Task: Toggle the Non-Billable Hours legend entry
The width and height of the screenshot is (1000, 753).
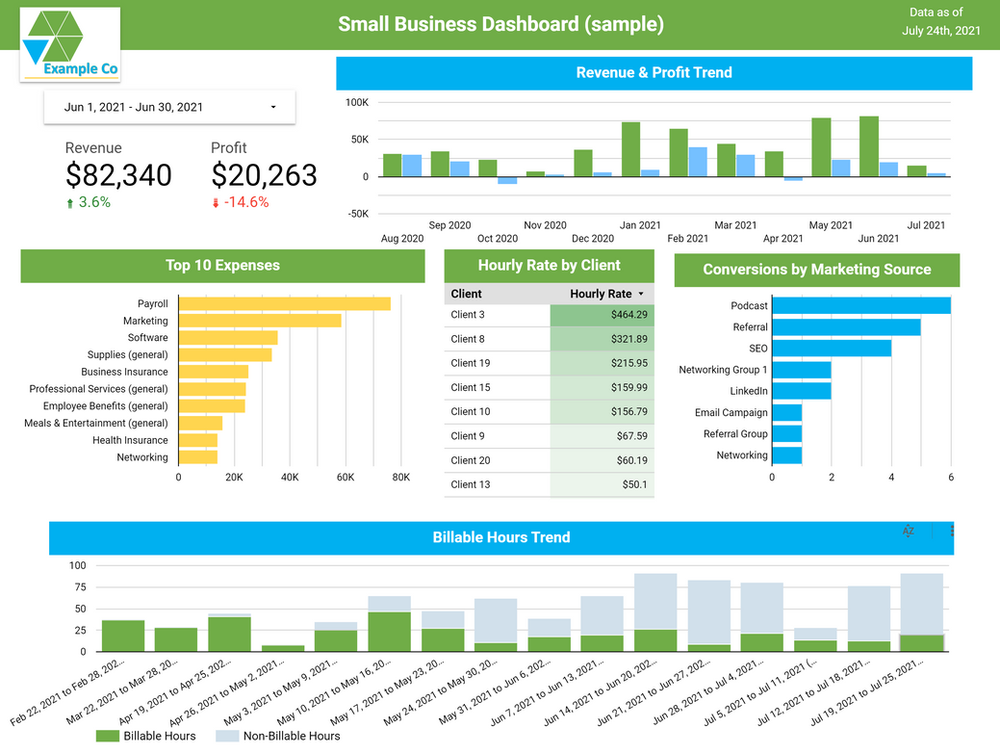Action: click(281, 736)
